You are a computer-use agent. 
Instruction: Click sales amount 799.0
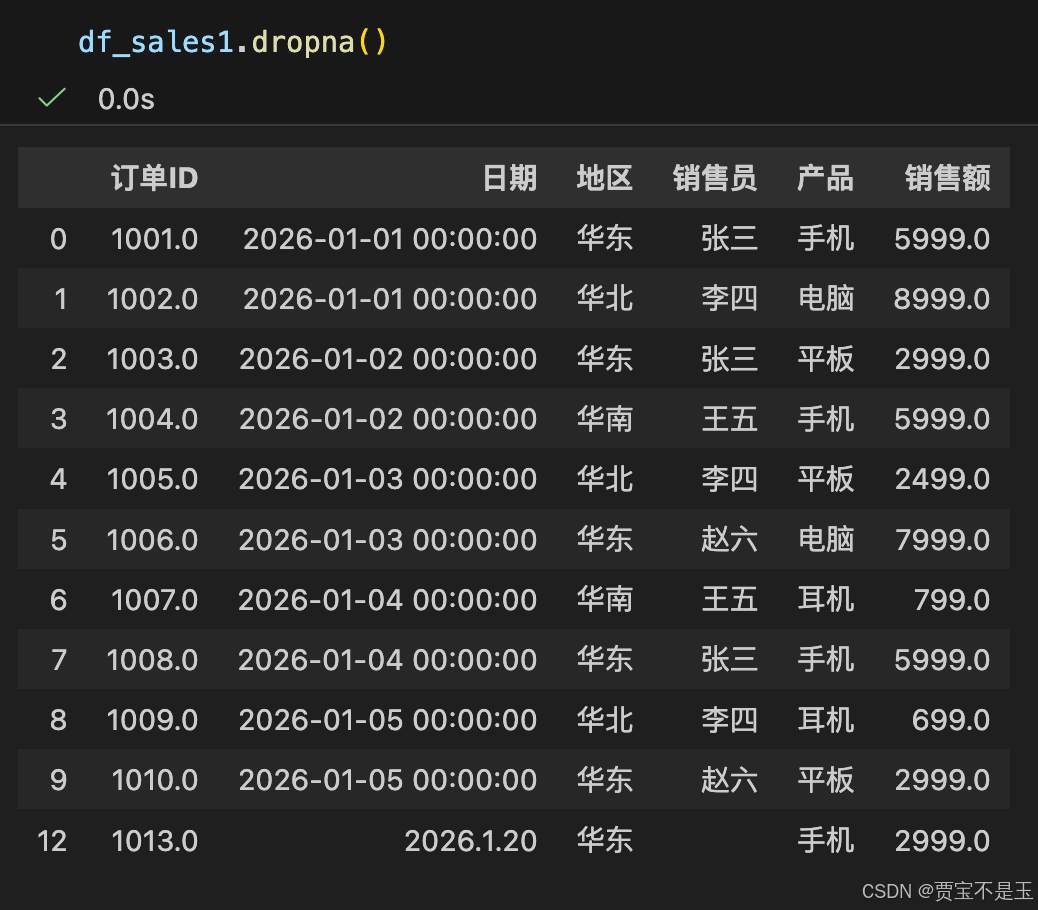tap(952, 600)
